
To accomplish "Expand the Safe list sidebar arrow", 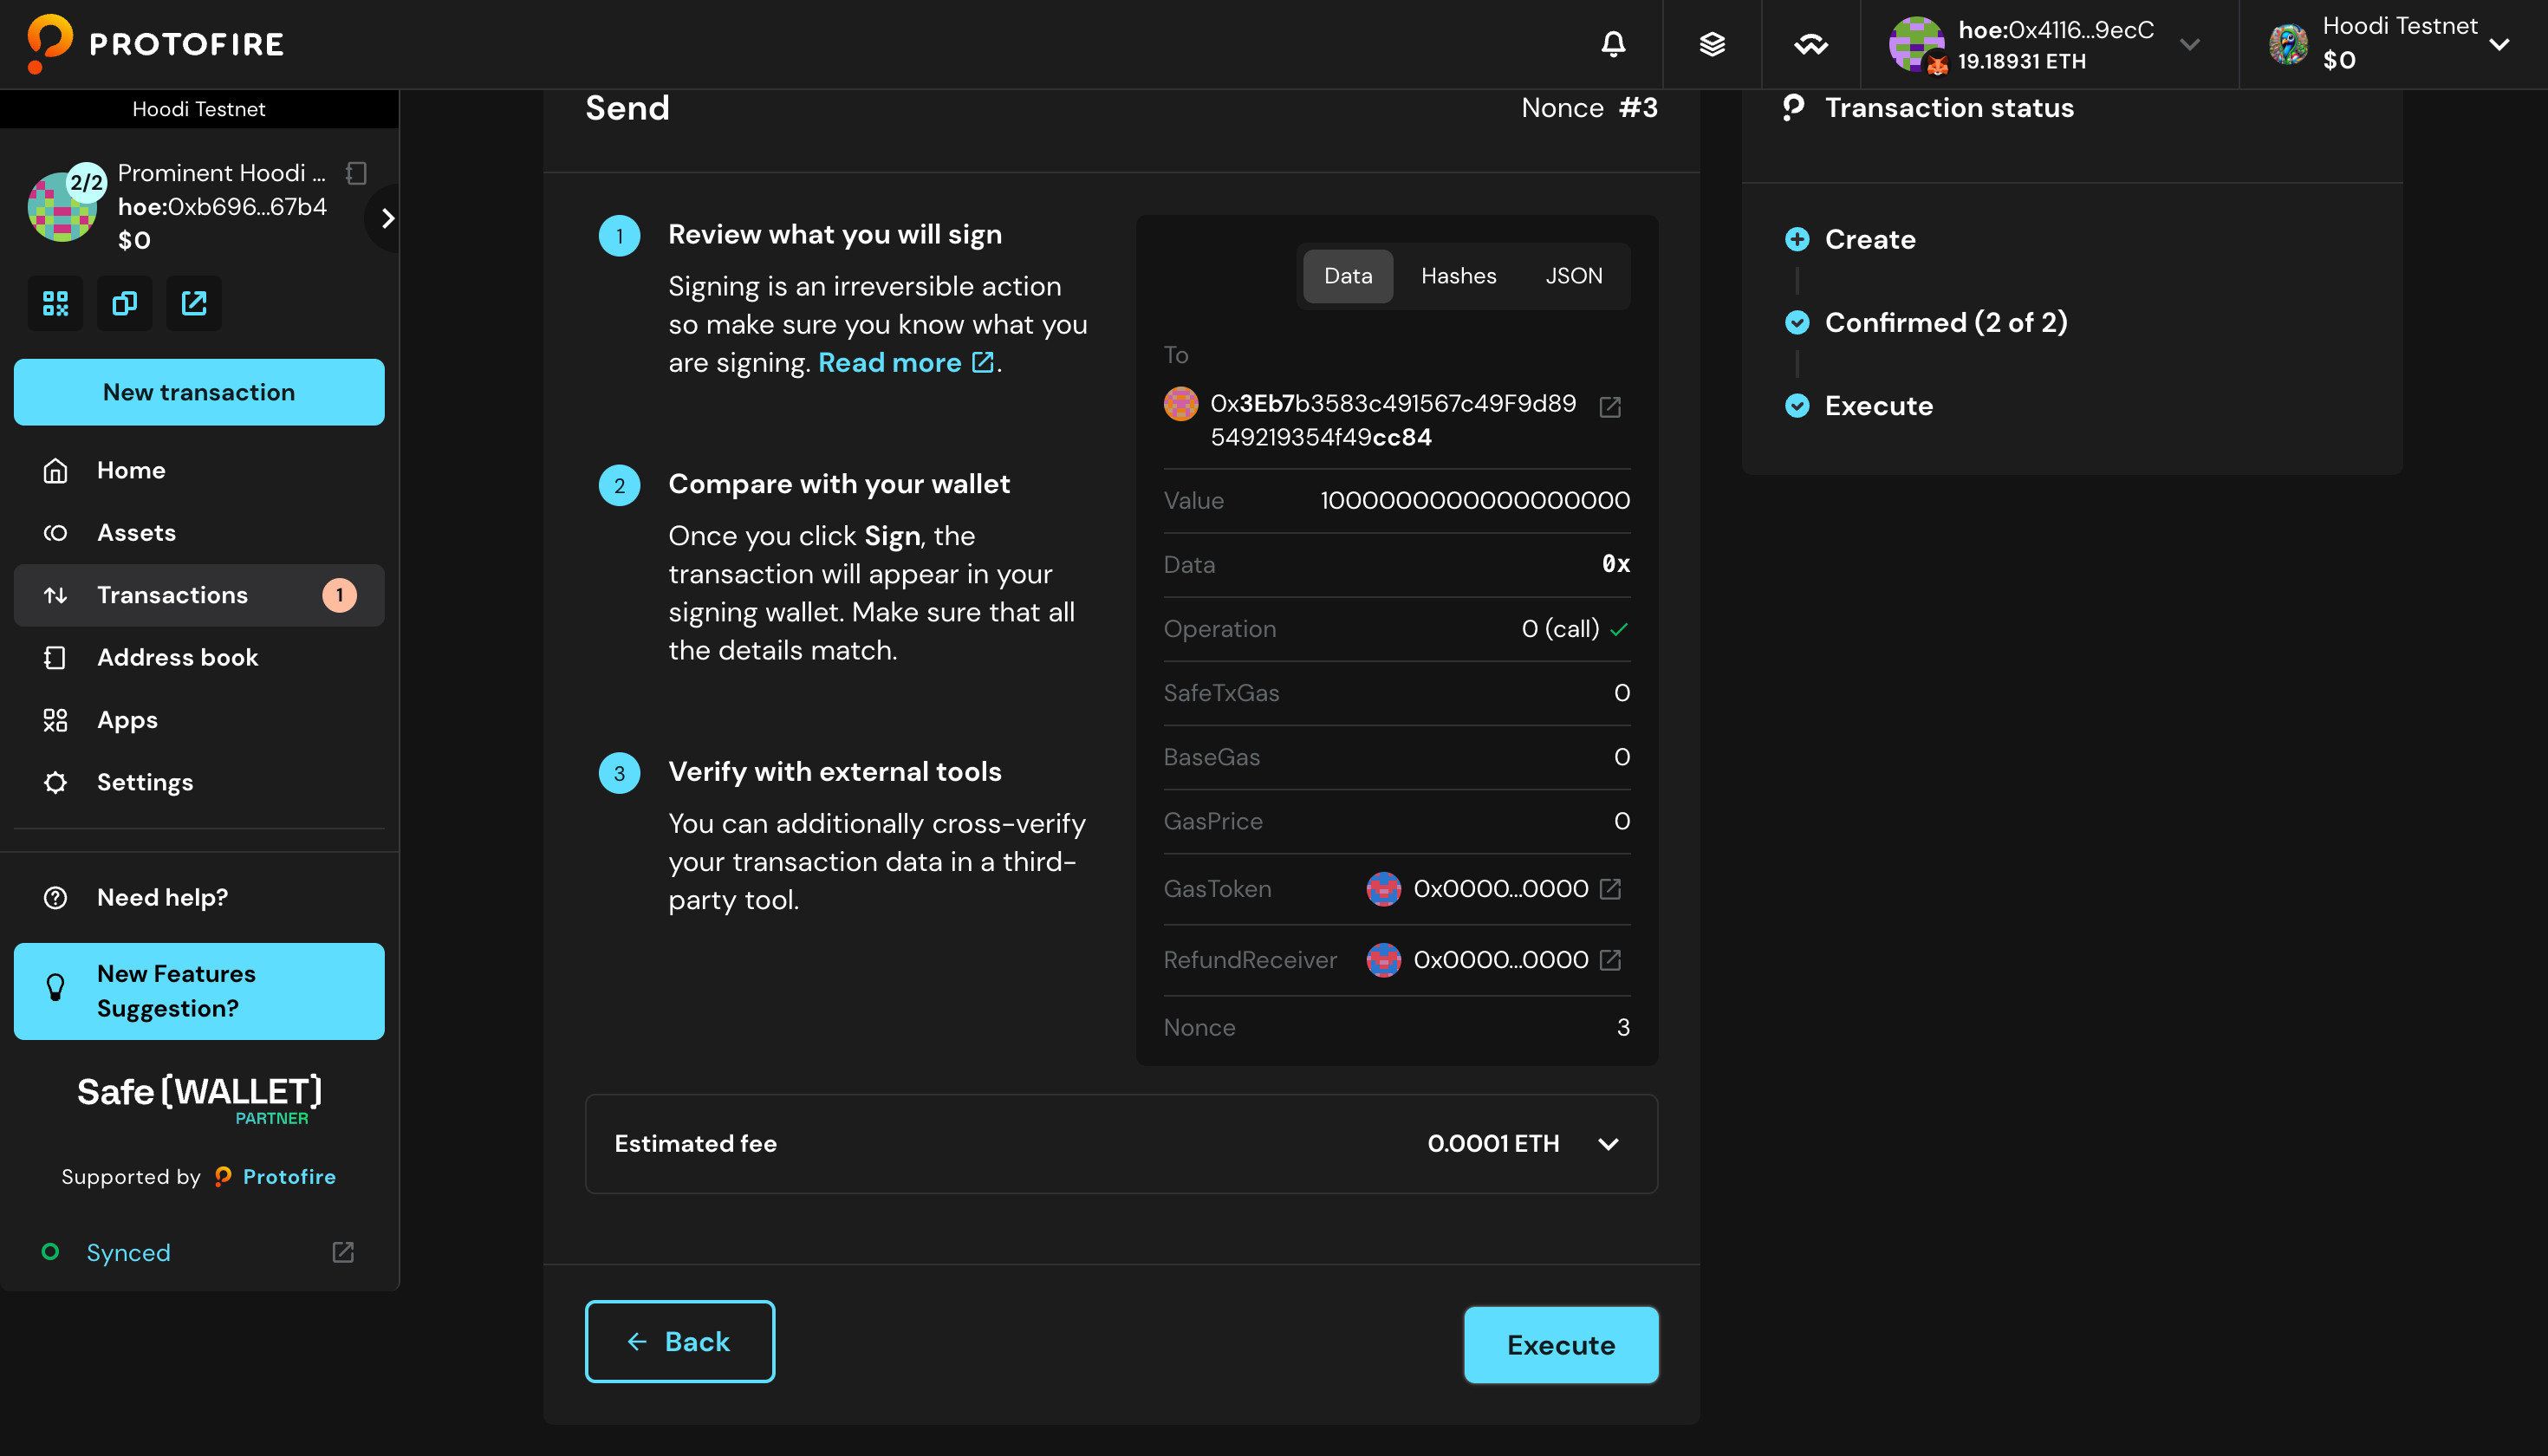I will tap(387, 218).
